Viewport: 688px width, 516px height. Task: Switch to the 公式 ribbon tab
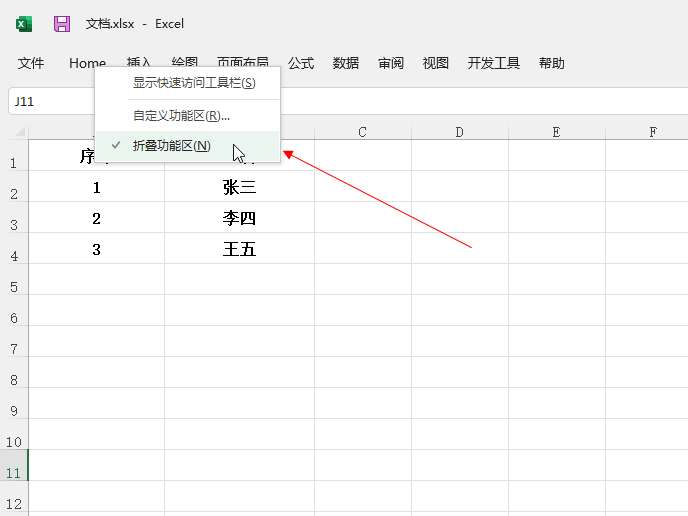click(x=301, y=63)
